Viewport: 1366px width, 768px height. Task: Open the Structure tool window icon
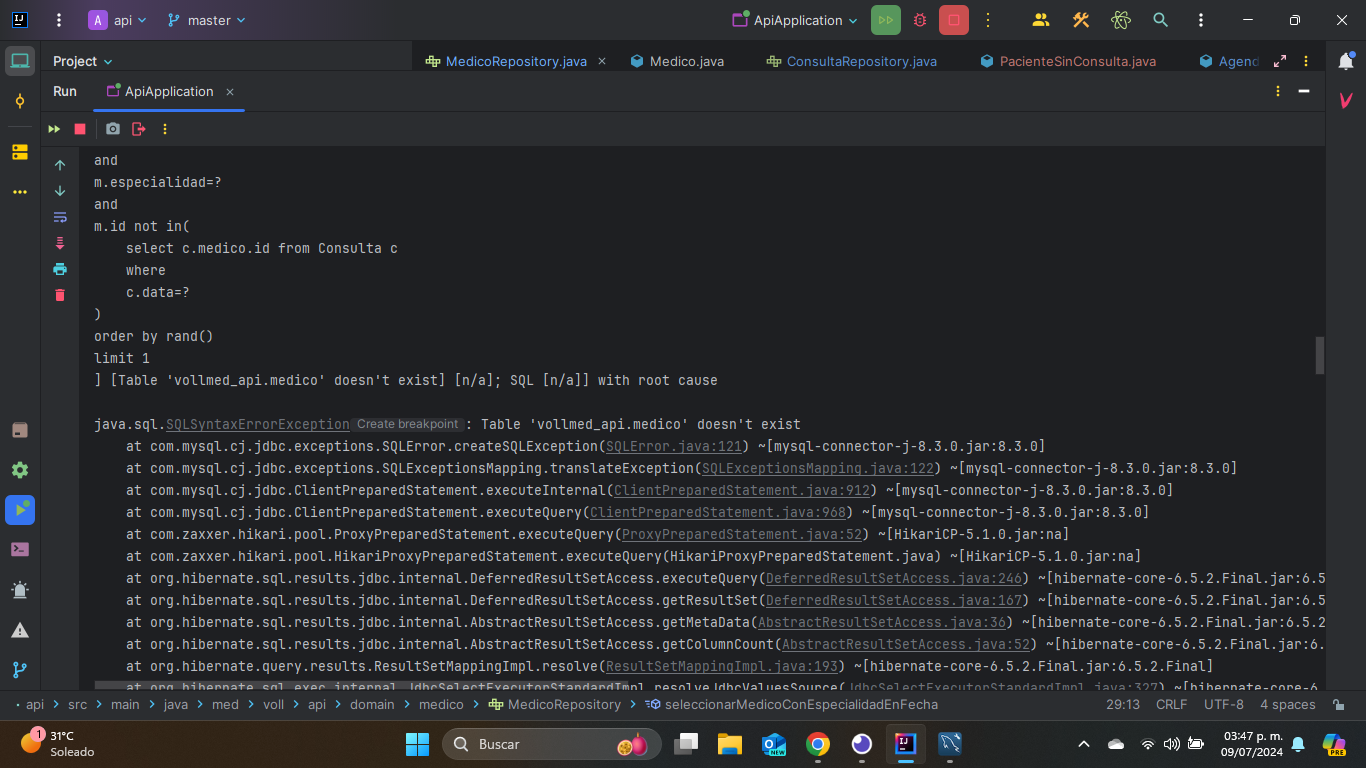(20, 152)
